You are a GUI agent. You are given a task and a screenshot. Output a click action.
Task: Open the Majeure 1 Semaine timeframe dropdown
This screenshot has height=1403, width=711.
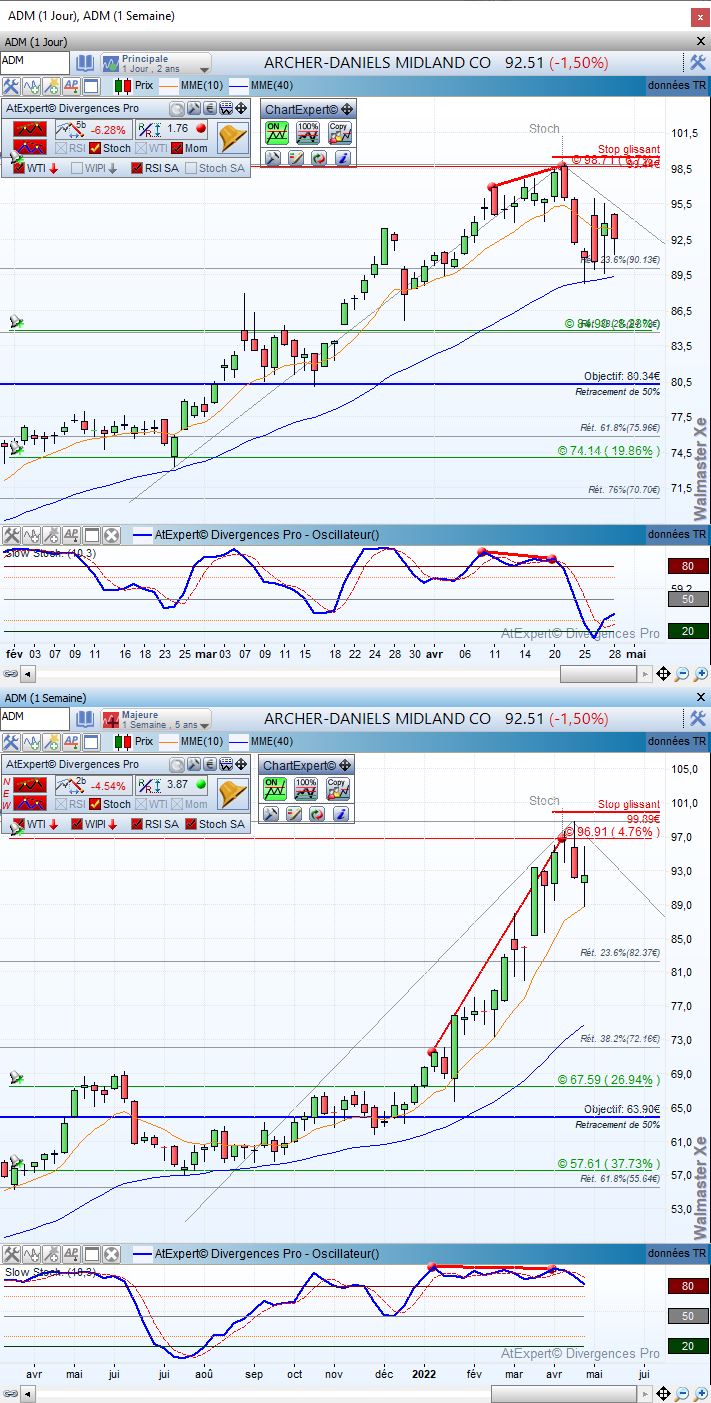click(x=155, y=719)
